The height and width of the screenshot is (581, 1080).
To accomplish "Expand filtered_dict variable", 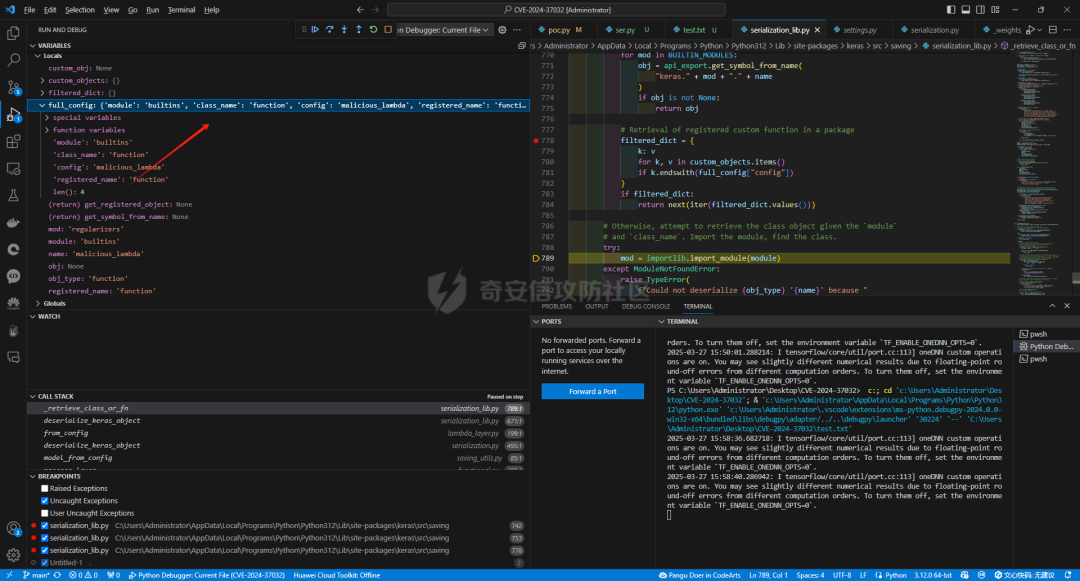I will point(43,93).
